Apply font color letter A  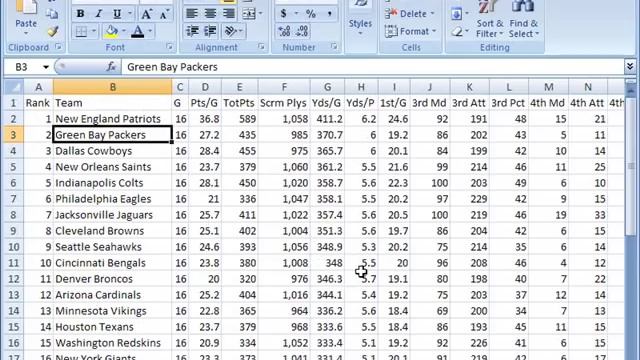(138, 31)
